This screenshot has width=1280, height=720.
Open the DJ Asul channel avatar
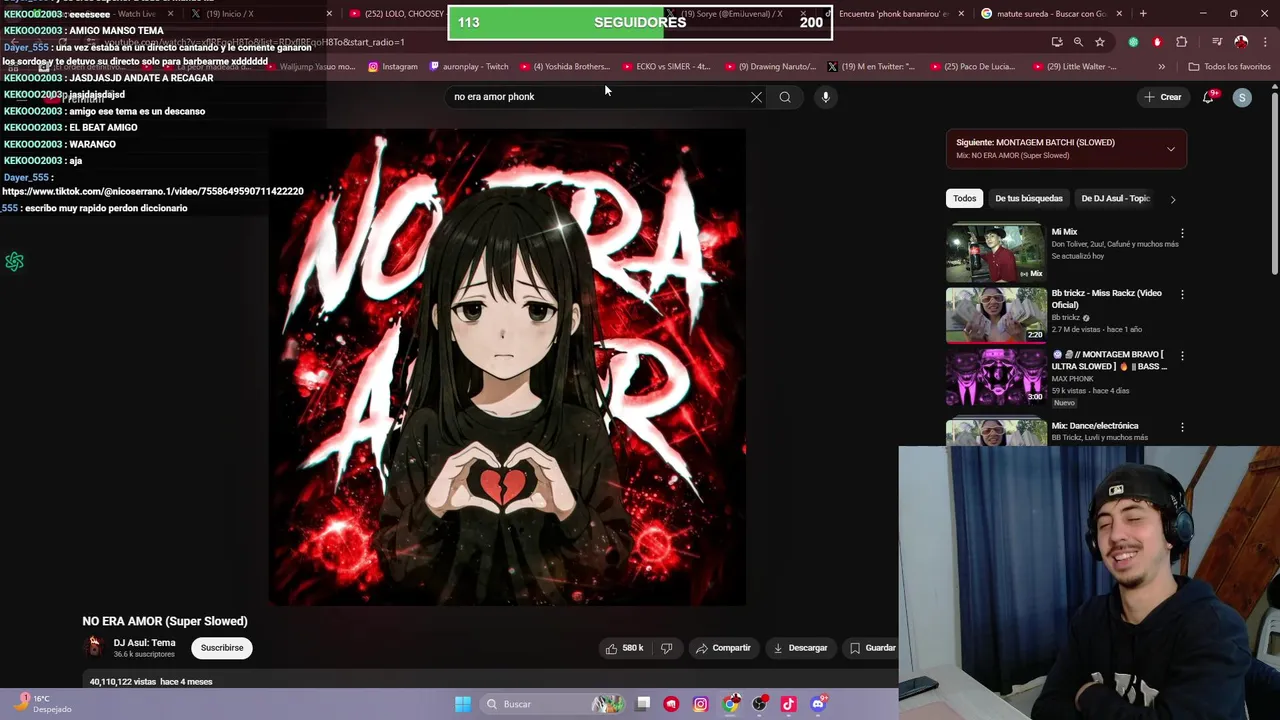tap(94, 647)
